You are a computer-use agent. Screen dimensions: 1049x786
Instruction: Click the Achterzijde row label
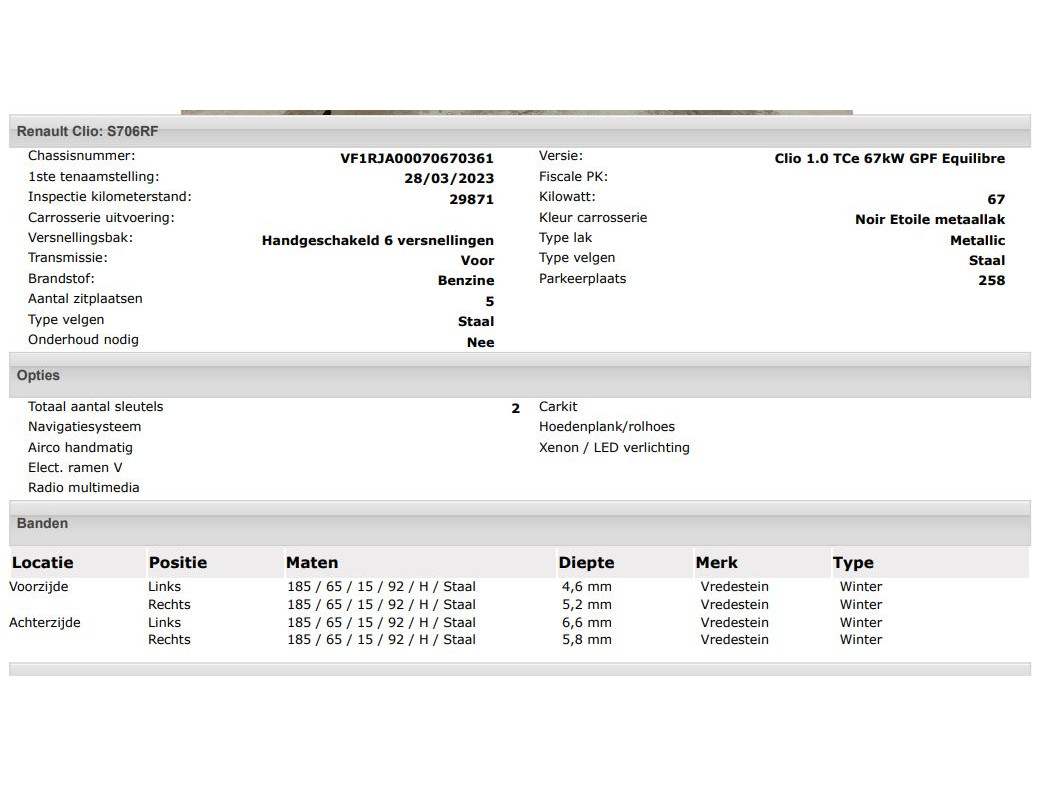[45, 623]
